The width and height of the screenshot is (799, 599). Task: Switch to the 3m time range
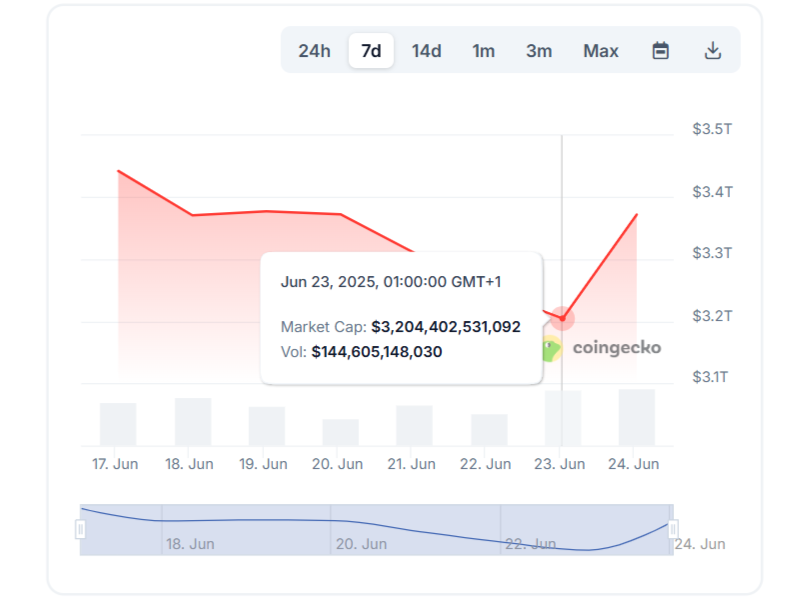[x=539, y=51]
